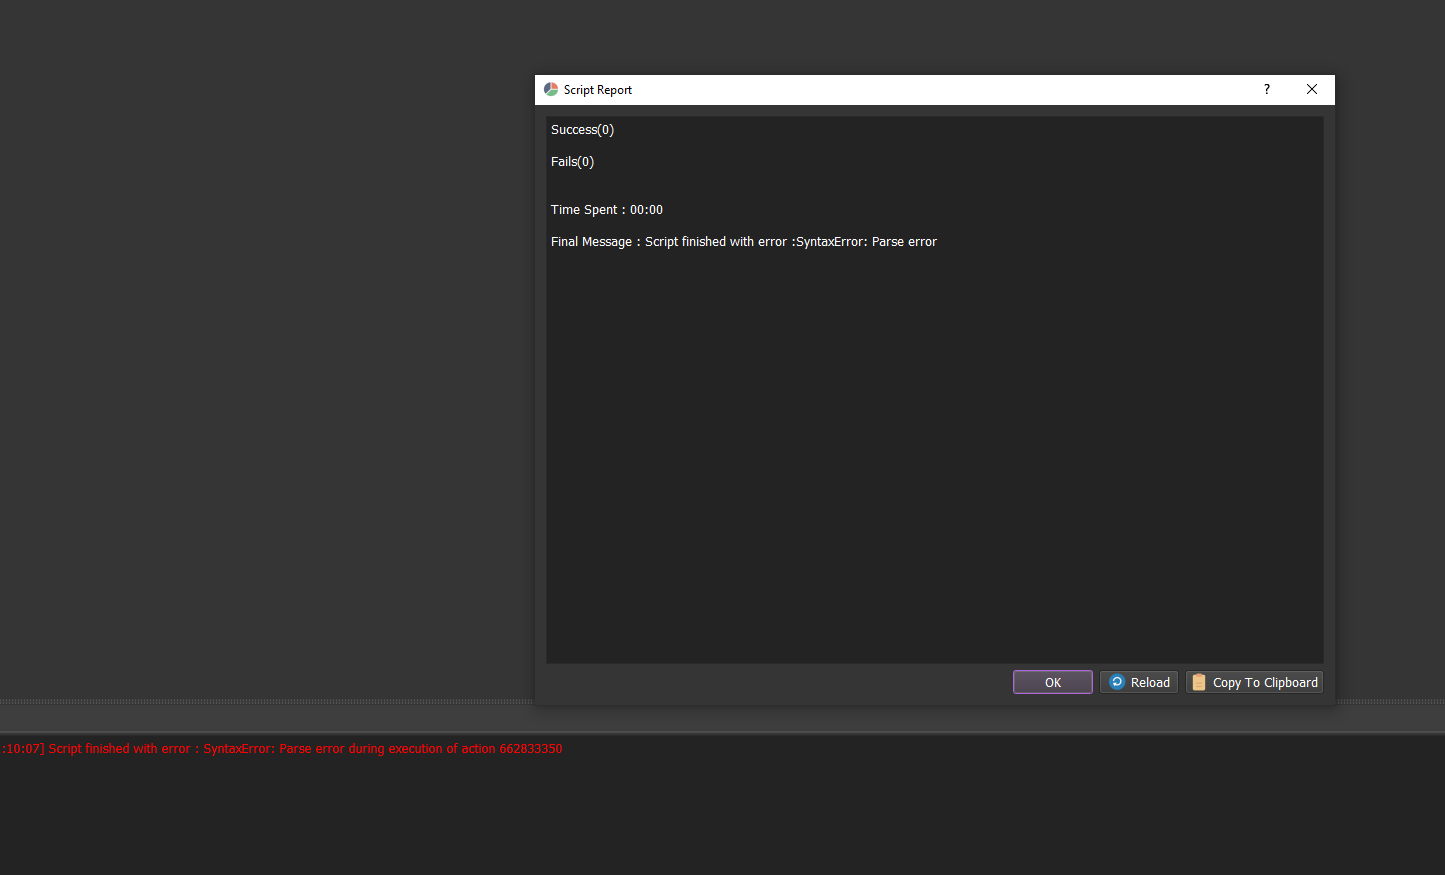Reload the script report
The height and width of the screenshot is (875, 1445).
[x=1138, y=682]
